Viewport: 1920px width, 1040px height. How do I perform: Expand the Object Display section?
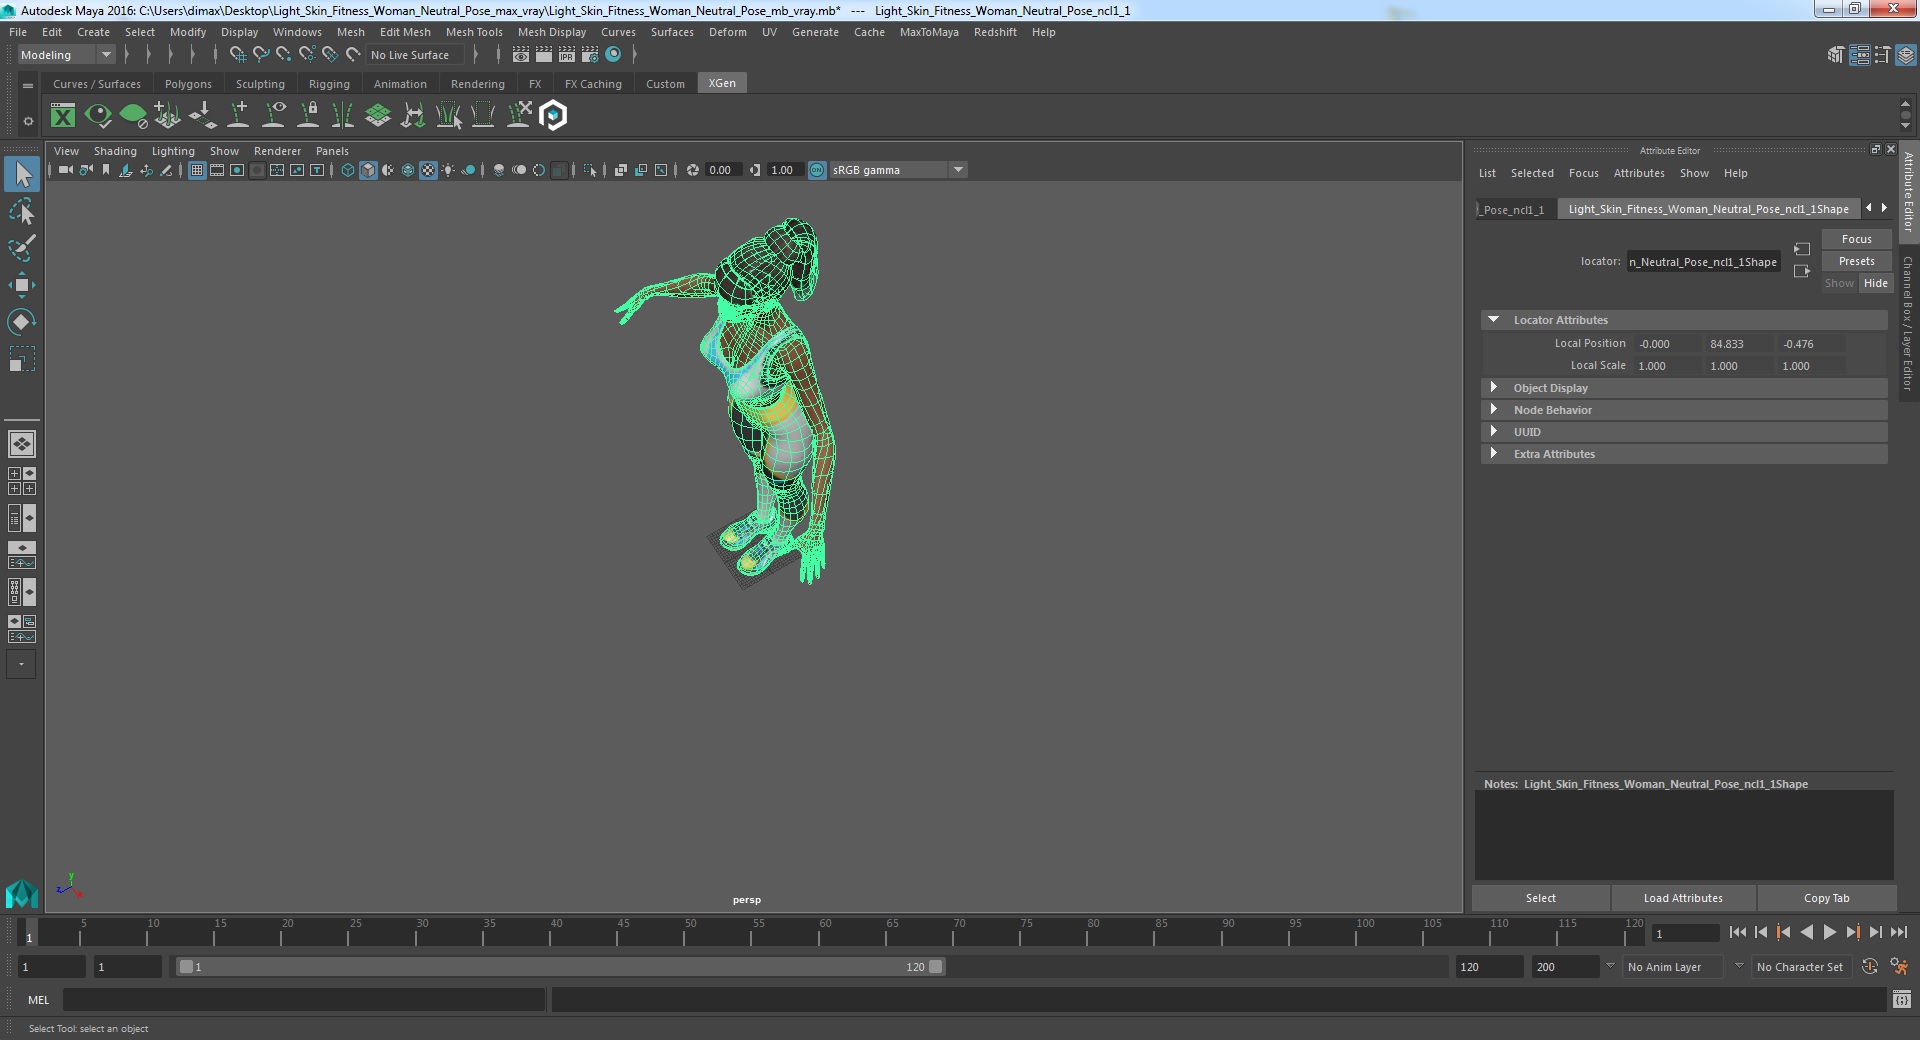pos(1494,388)
